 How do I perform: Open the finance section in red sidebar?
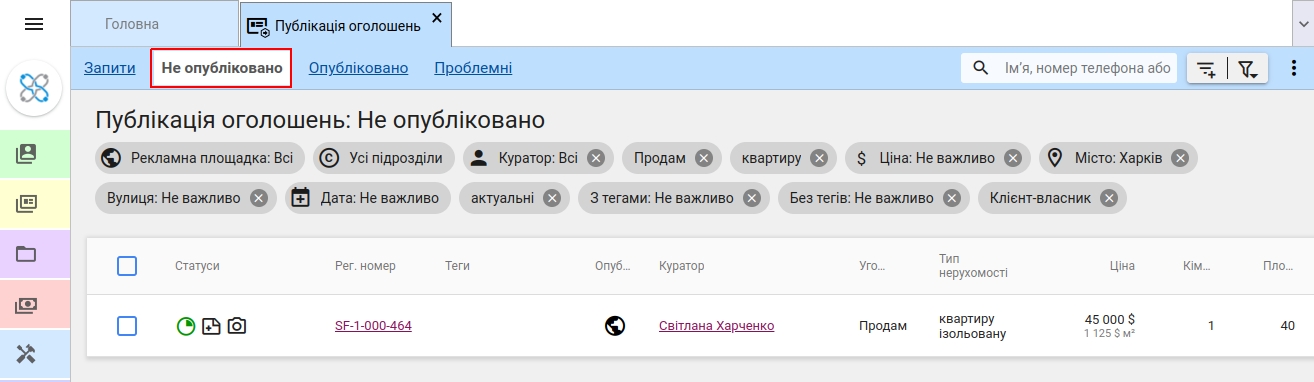click(27, 304)
